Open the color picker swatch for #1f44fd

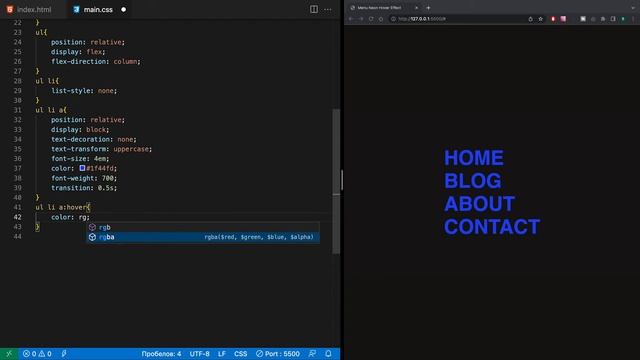82,168
